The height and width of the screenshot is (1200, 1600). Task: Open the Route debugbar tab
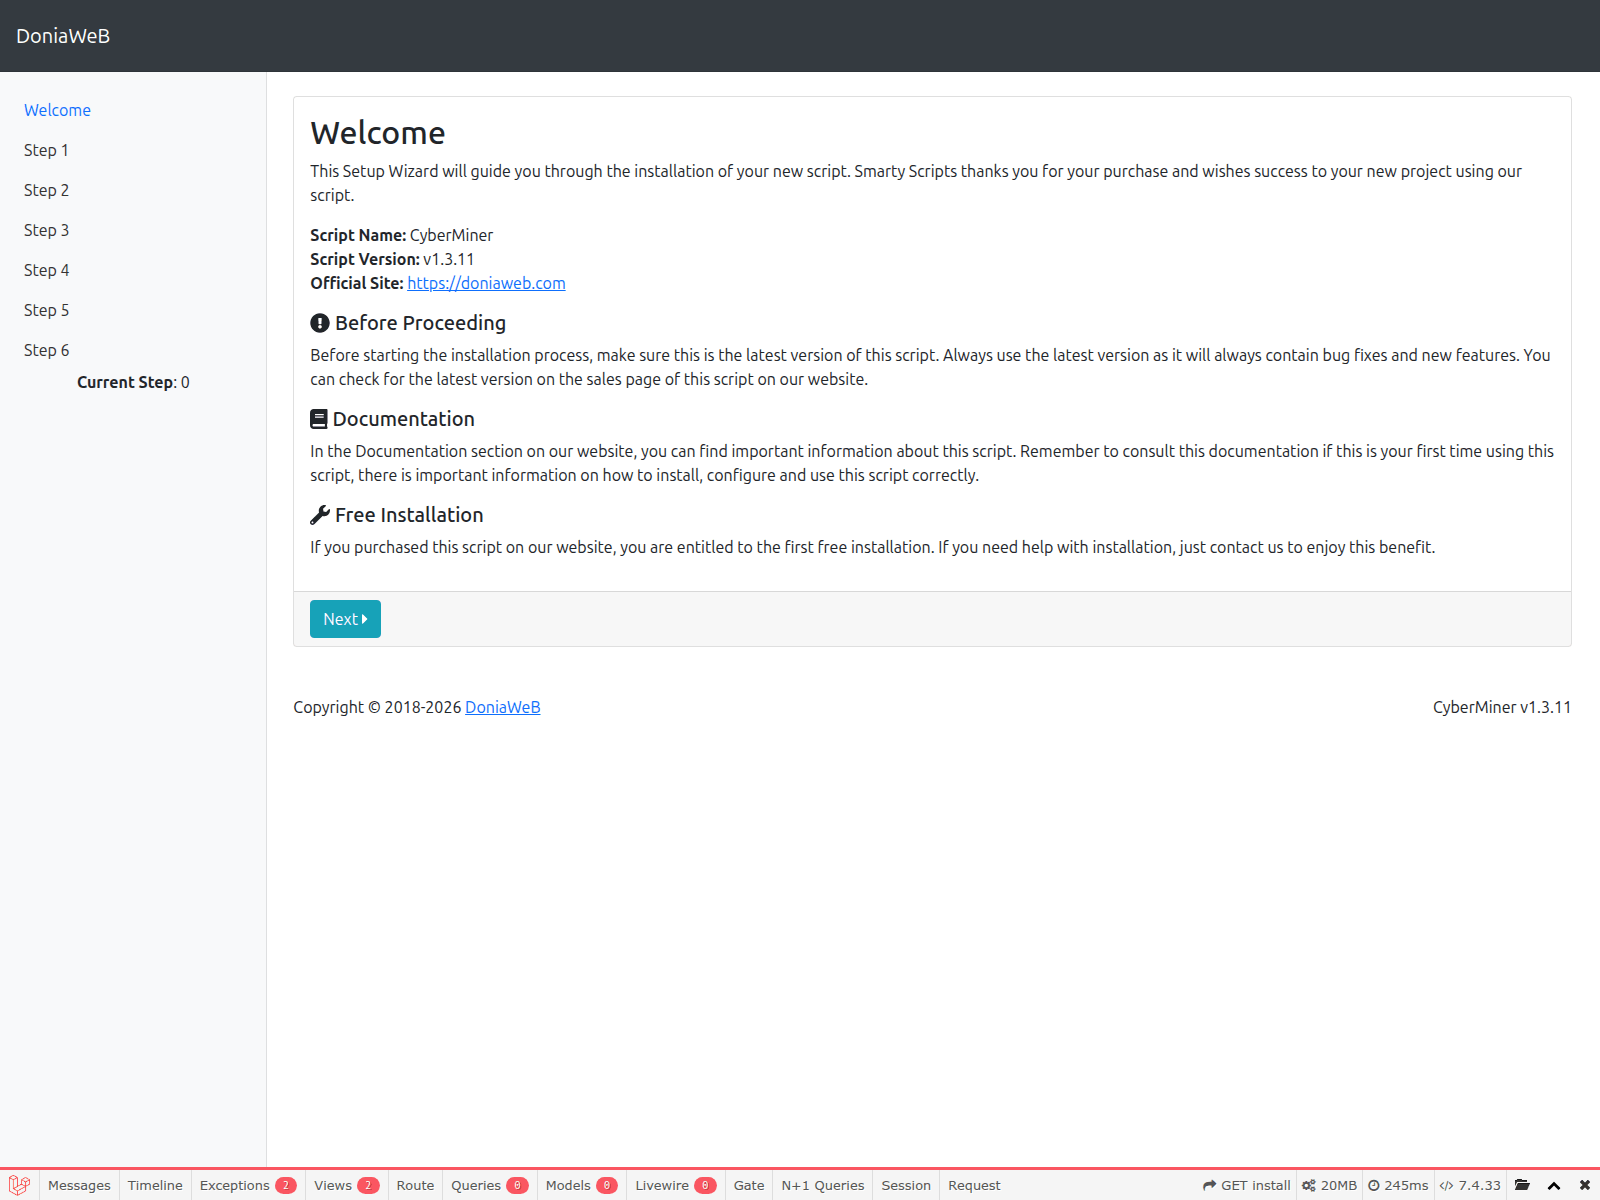pos(415,1185)
